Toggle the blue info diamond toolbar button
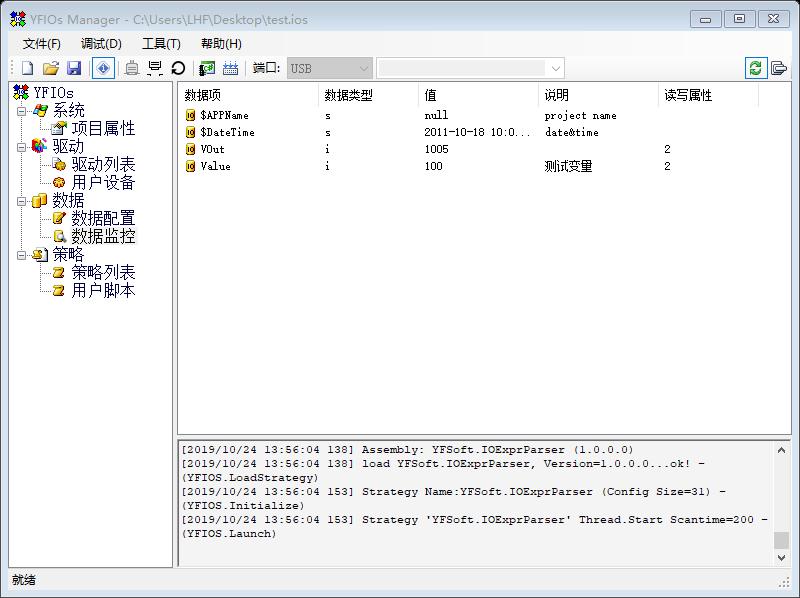Image resolution: width=800 pixels, height=598 pixels. point(103,68)
